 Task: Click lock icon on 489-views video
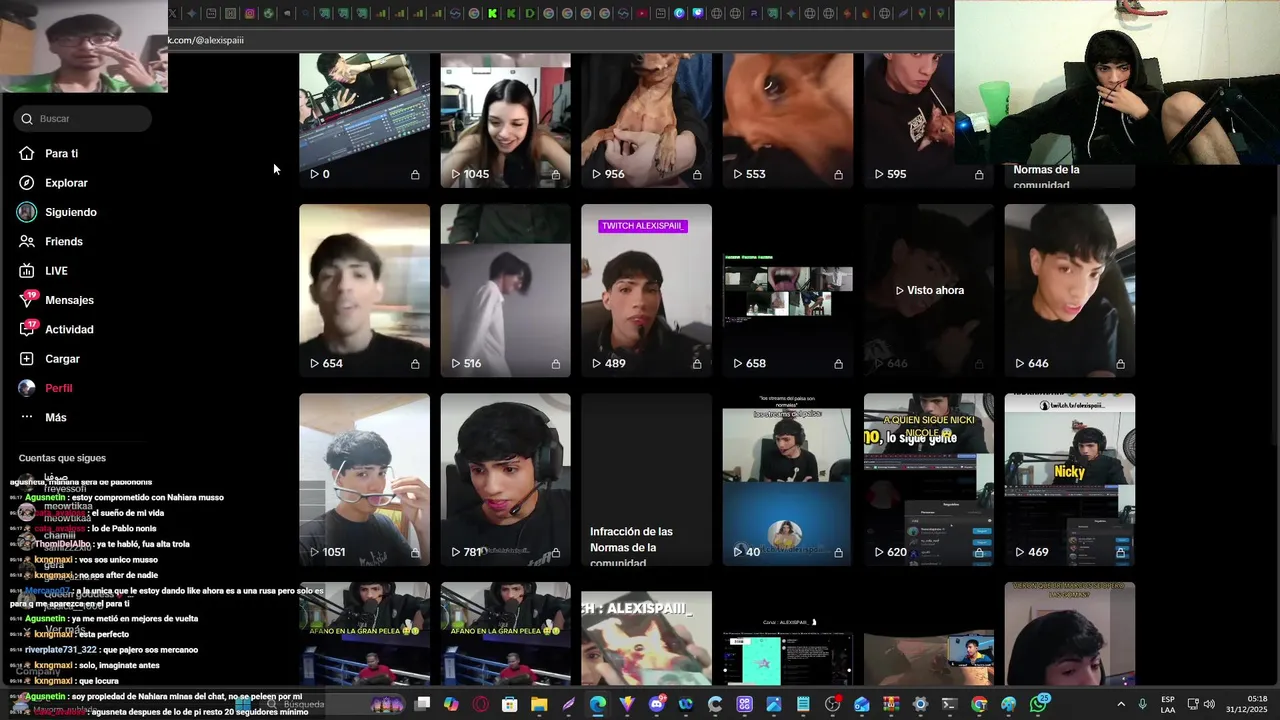click(x=697, y=364)
